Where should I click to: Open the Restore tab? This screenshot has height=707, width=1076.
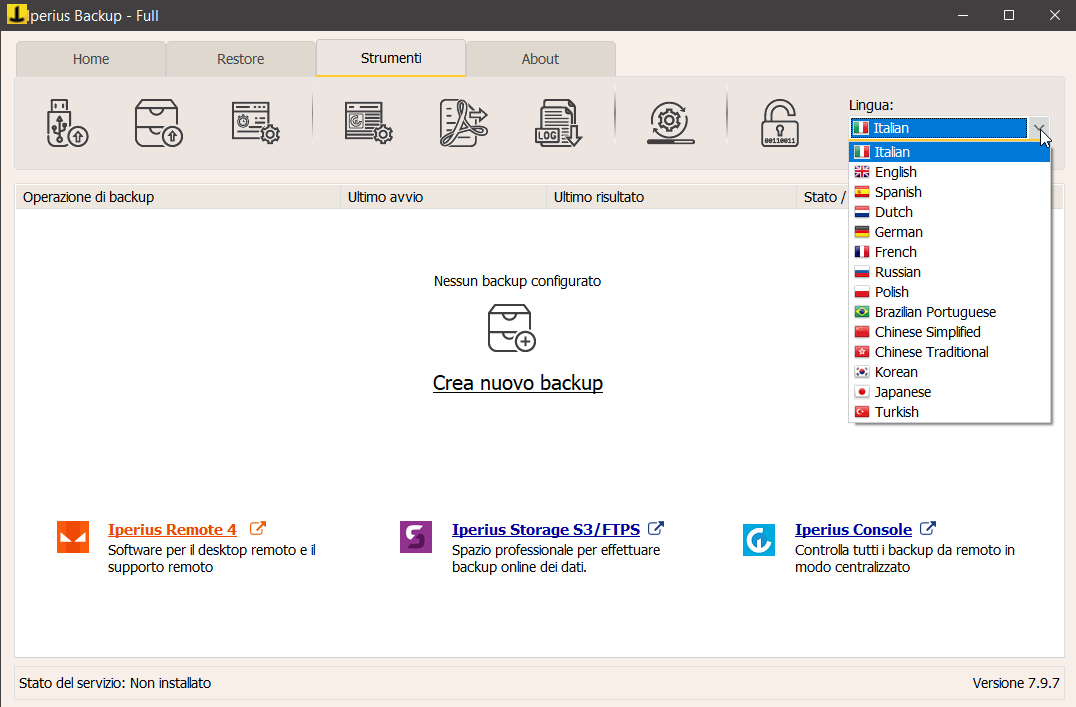tap(240, 59)
